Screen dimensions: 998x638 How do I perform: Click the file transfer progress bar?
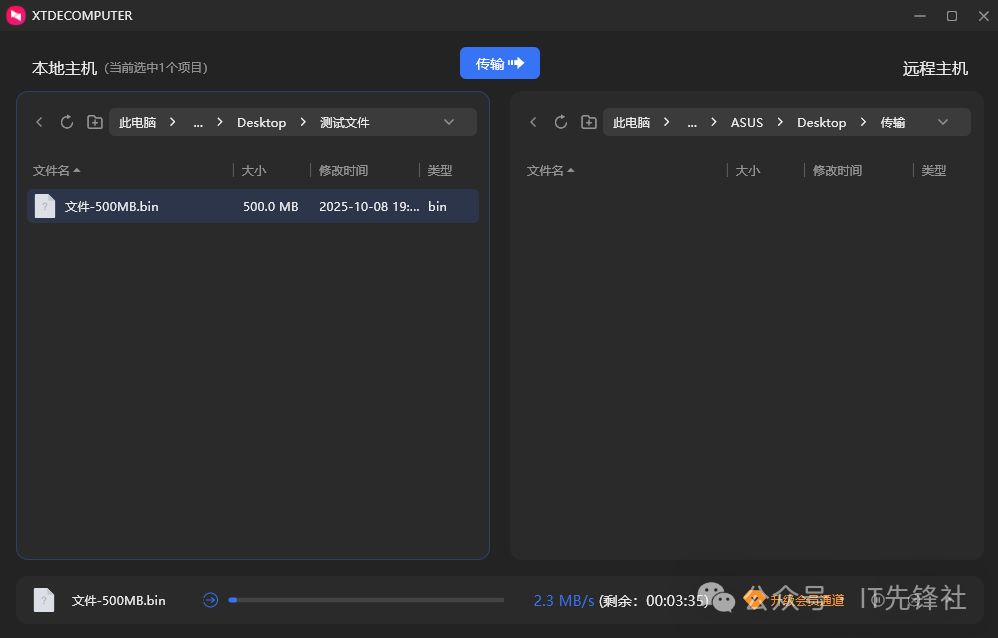pyautogui.click(x=366, y=600)
